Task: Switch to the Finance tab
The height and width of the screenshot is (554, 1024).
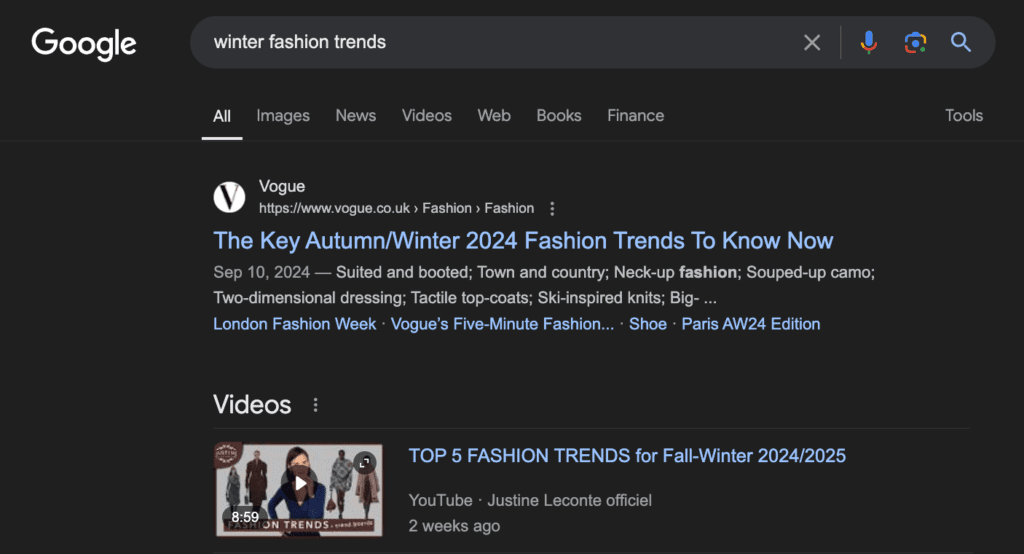Action: click(x=635, y=116)
